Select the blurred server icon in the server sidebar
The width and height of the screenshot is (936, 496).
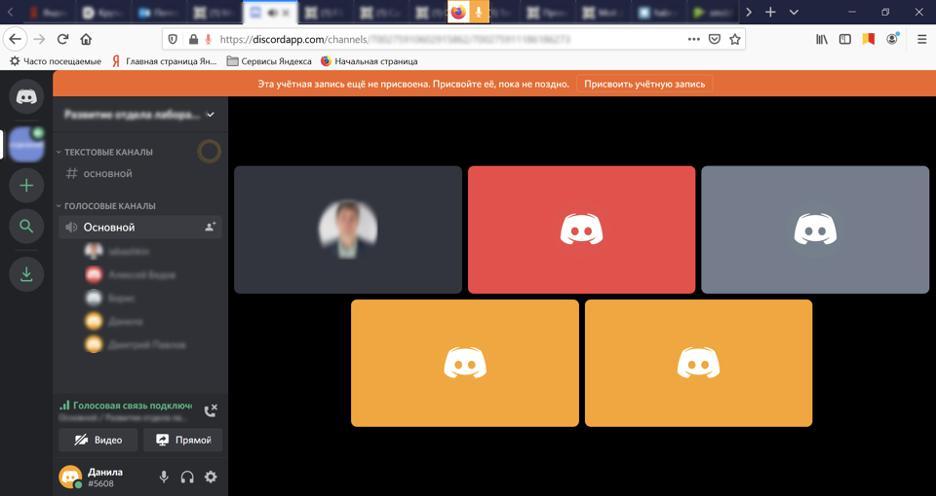tap(26, 144)
